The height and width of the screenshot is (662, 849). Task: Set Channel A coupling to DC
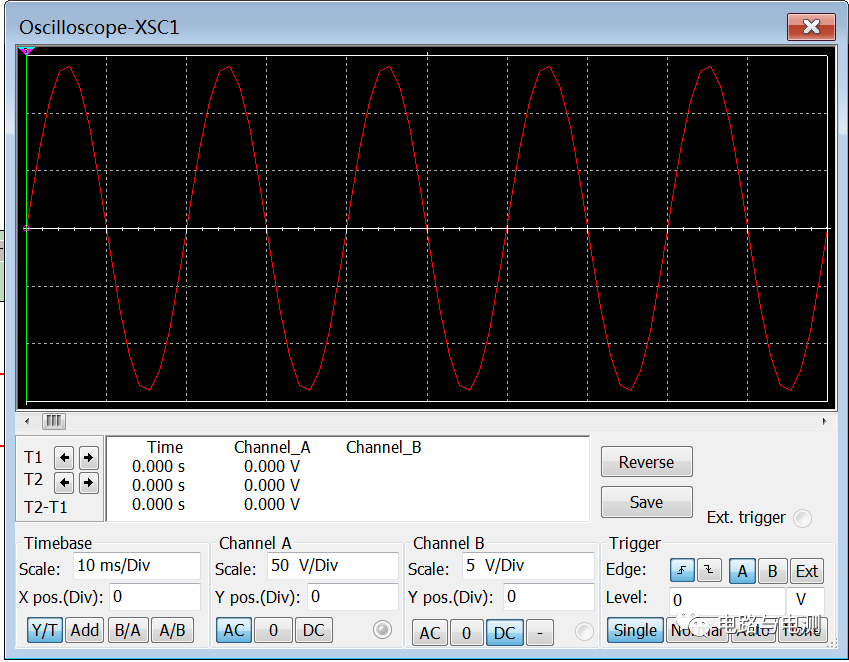(x=314, y=630)
